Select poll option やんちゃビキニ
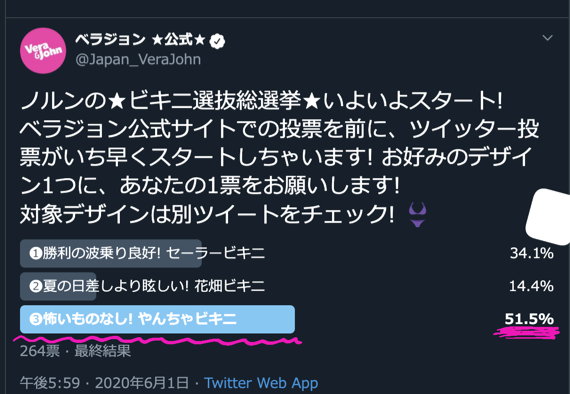 tap(157, 319)
